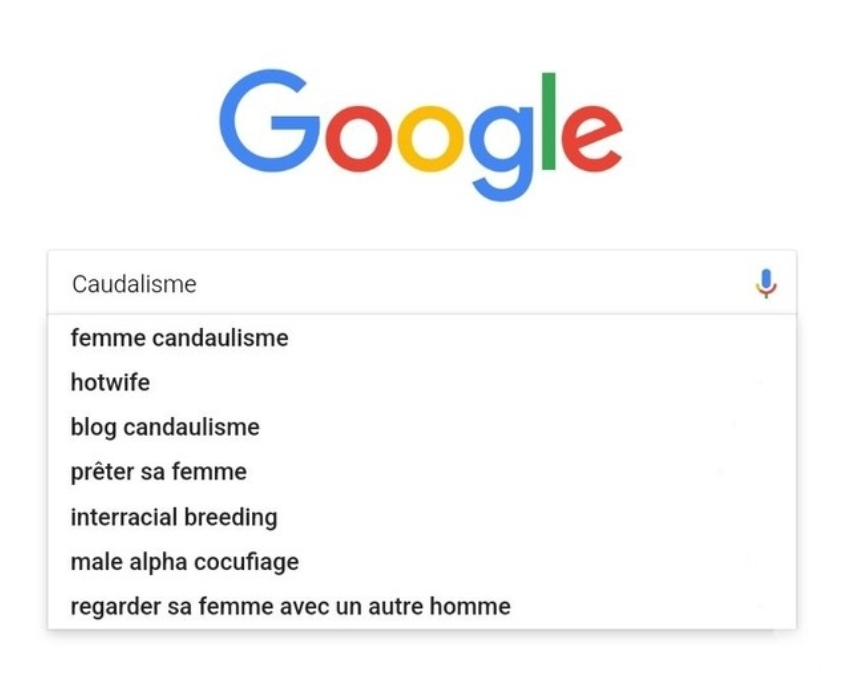The image size is (843, 691).
Task: Choose the 'hotwife' suggestion
Action: coord(110,382)
